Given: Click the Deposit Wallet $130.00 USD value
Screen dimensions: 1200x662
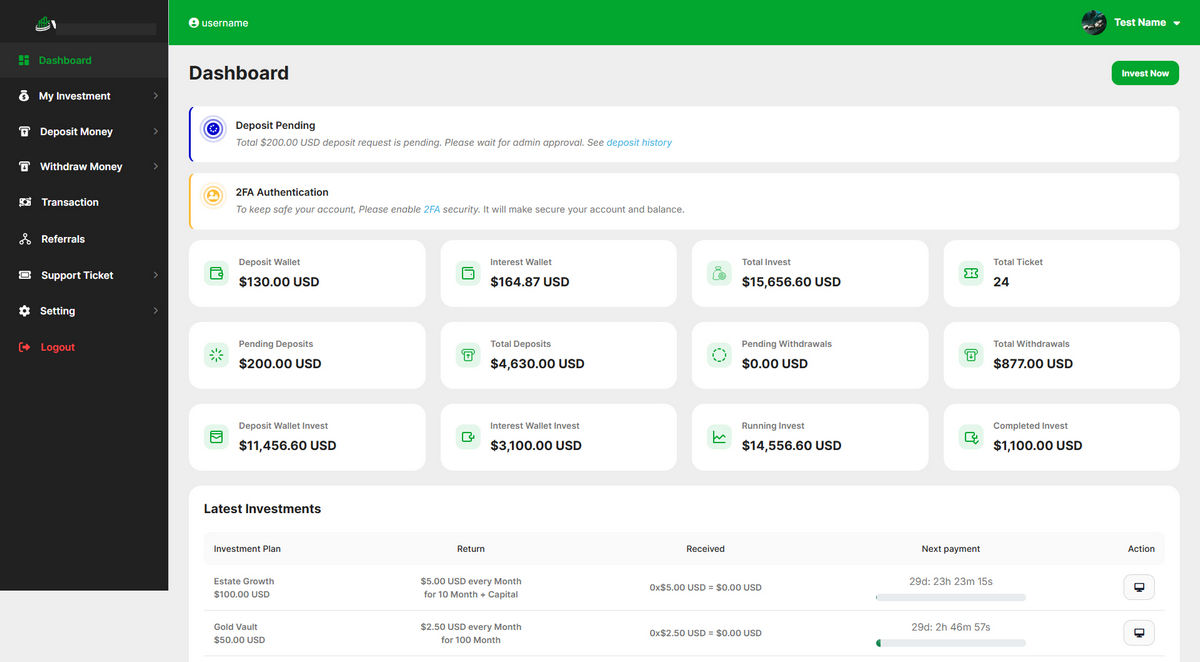Looking at the screenshot, I should [279, 282].
